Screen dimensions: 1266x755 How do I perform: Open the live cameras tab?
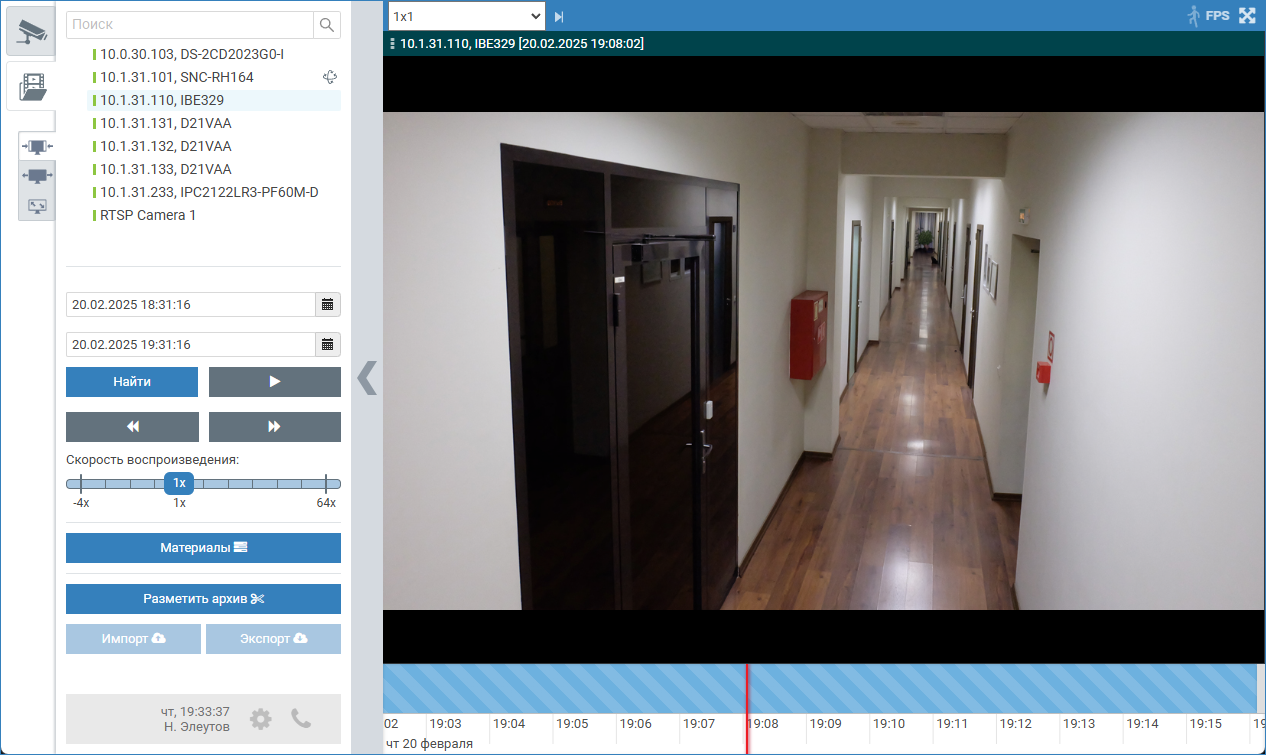coord(31,31)
